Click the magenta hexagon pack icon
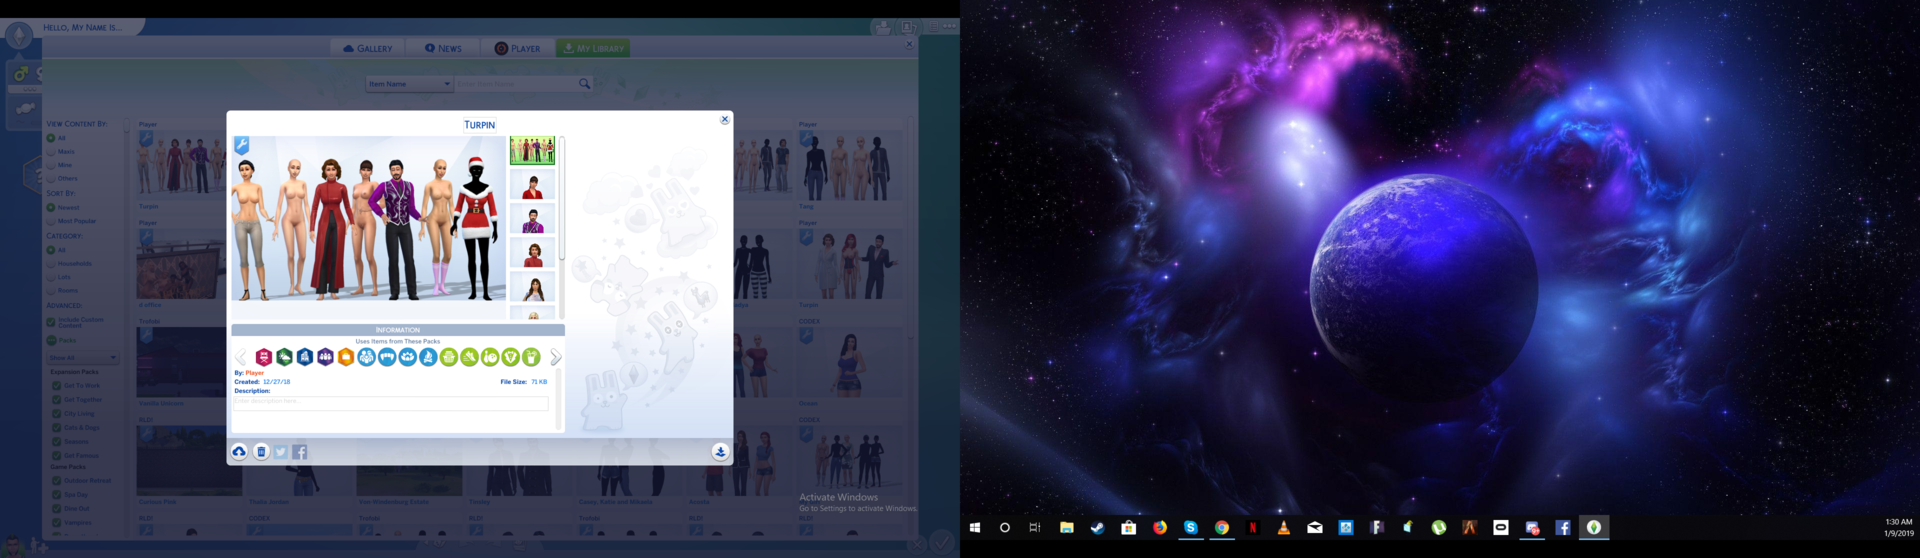 click(264, 357)
